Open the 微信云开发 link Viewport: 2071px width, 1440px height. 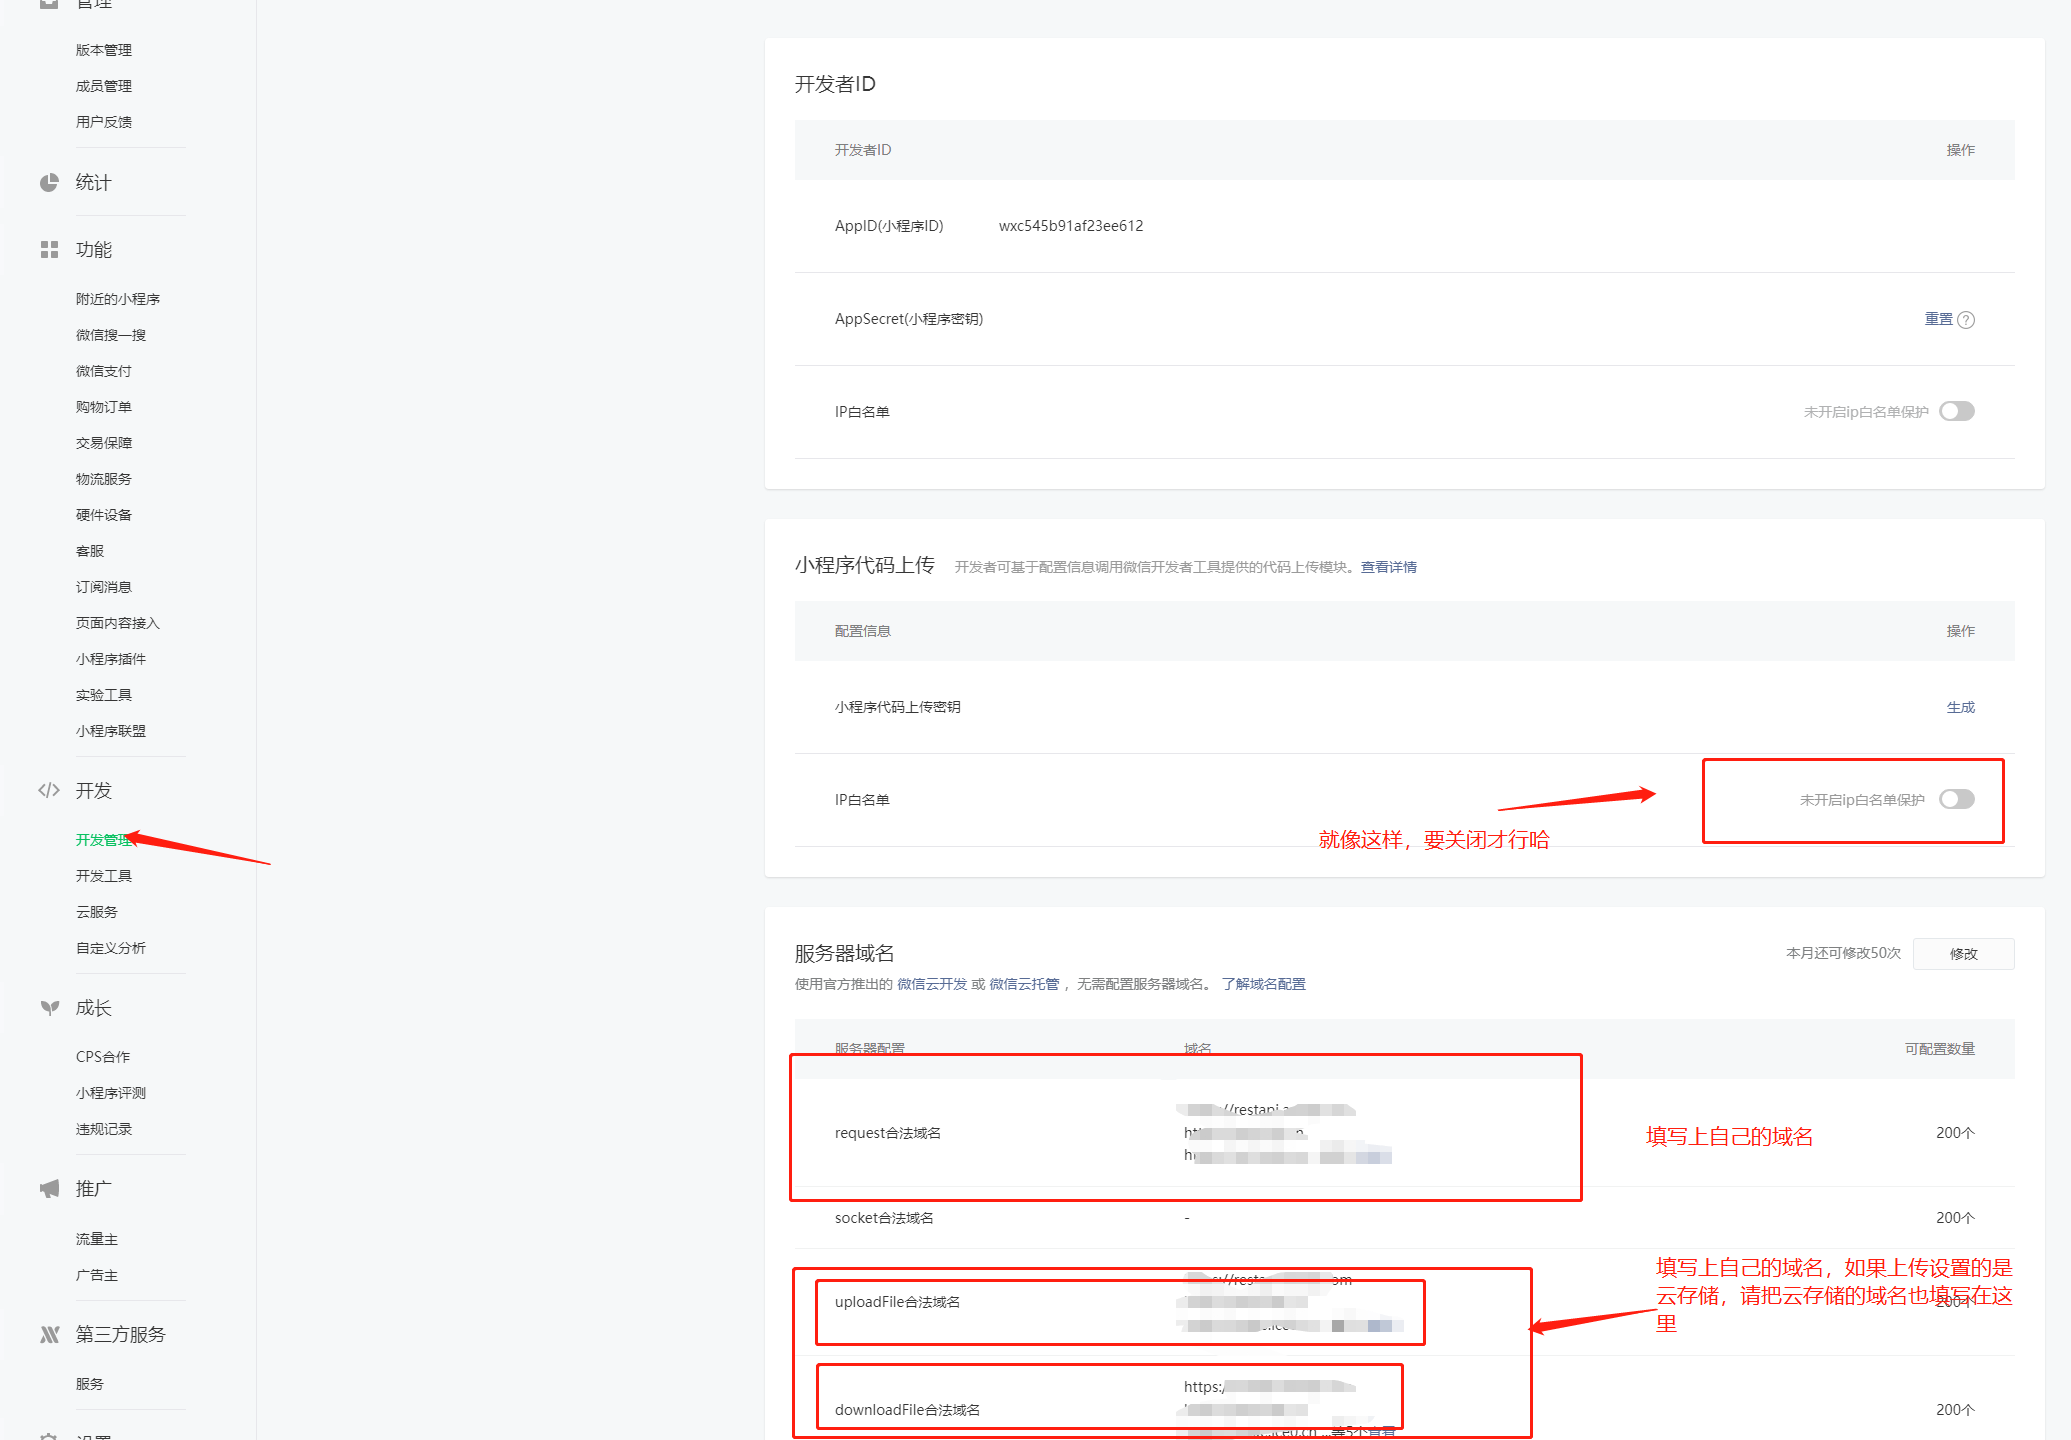(x=931, y=984)
